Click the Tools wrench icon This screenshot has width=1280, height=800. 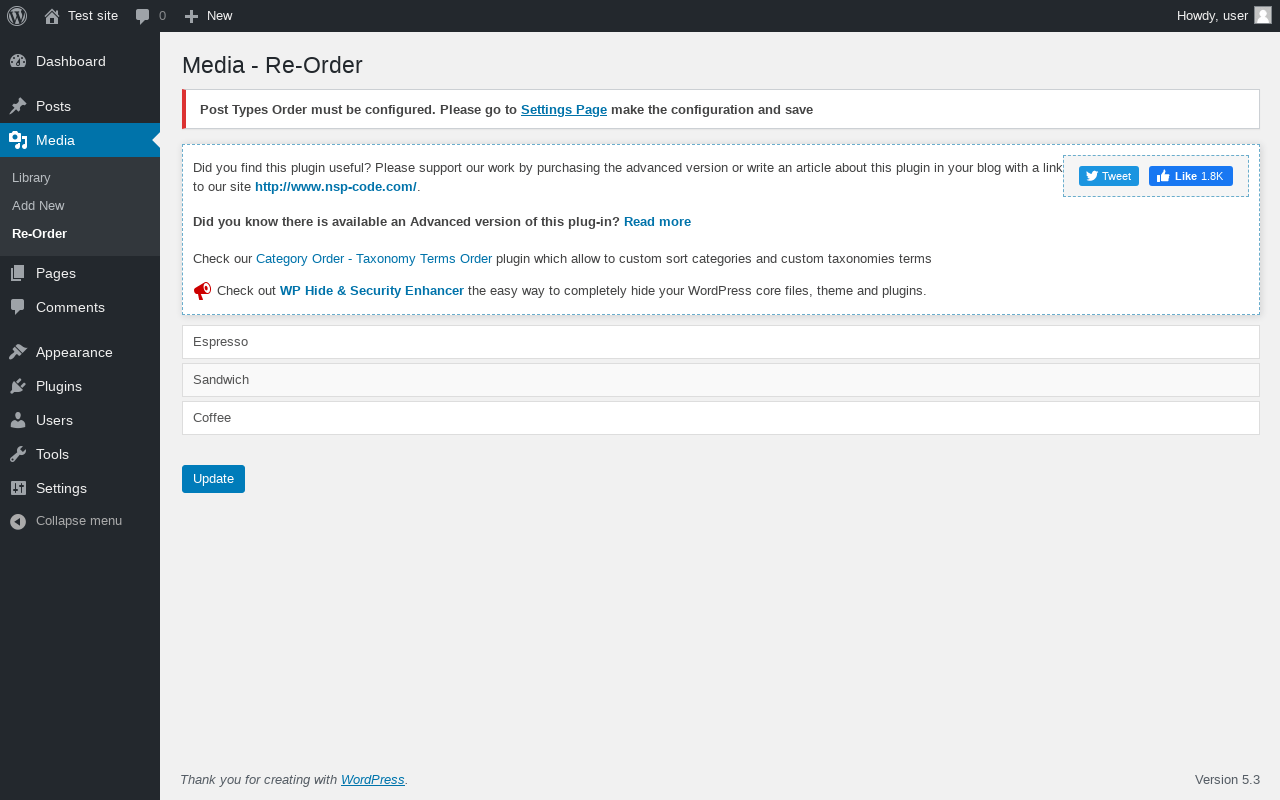[x=18, y=454]
